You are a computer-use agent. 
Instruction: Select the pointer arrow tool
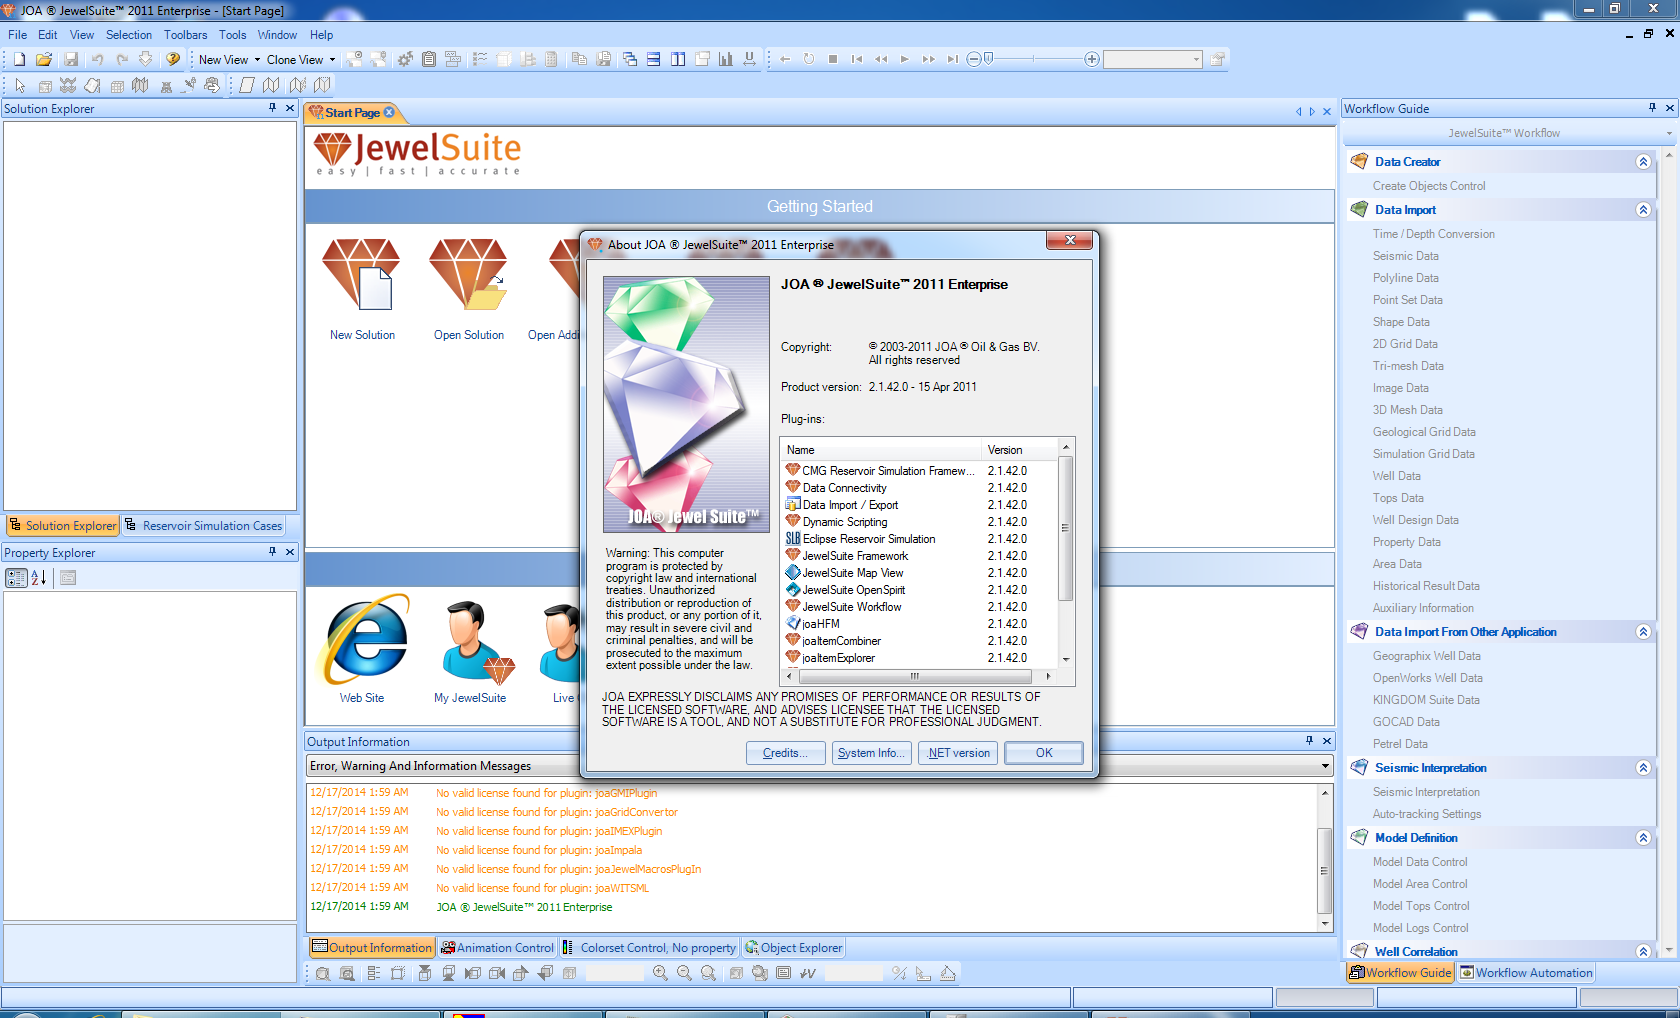coord(20,86)
